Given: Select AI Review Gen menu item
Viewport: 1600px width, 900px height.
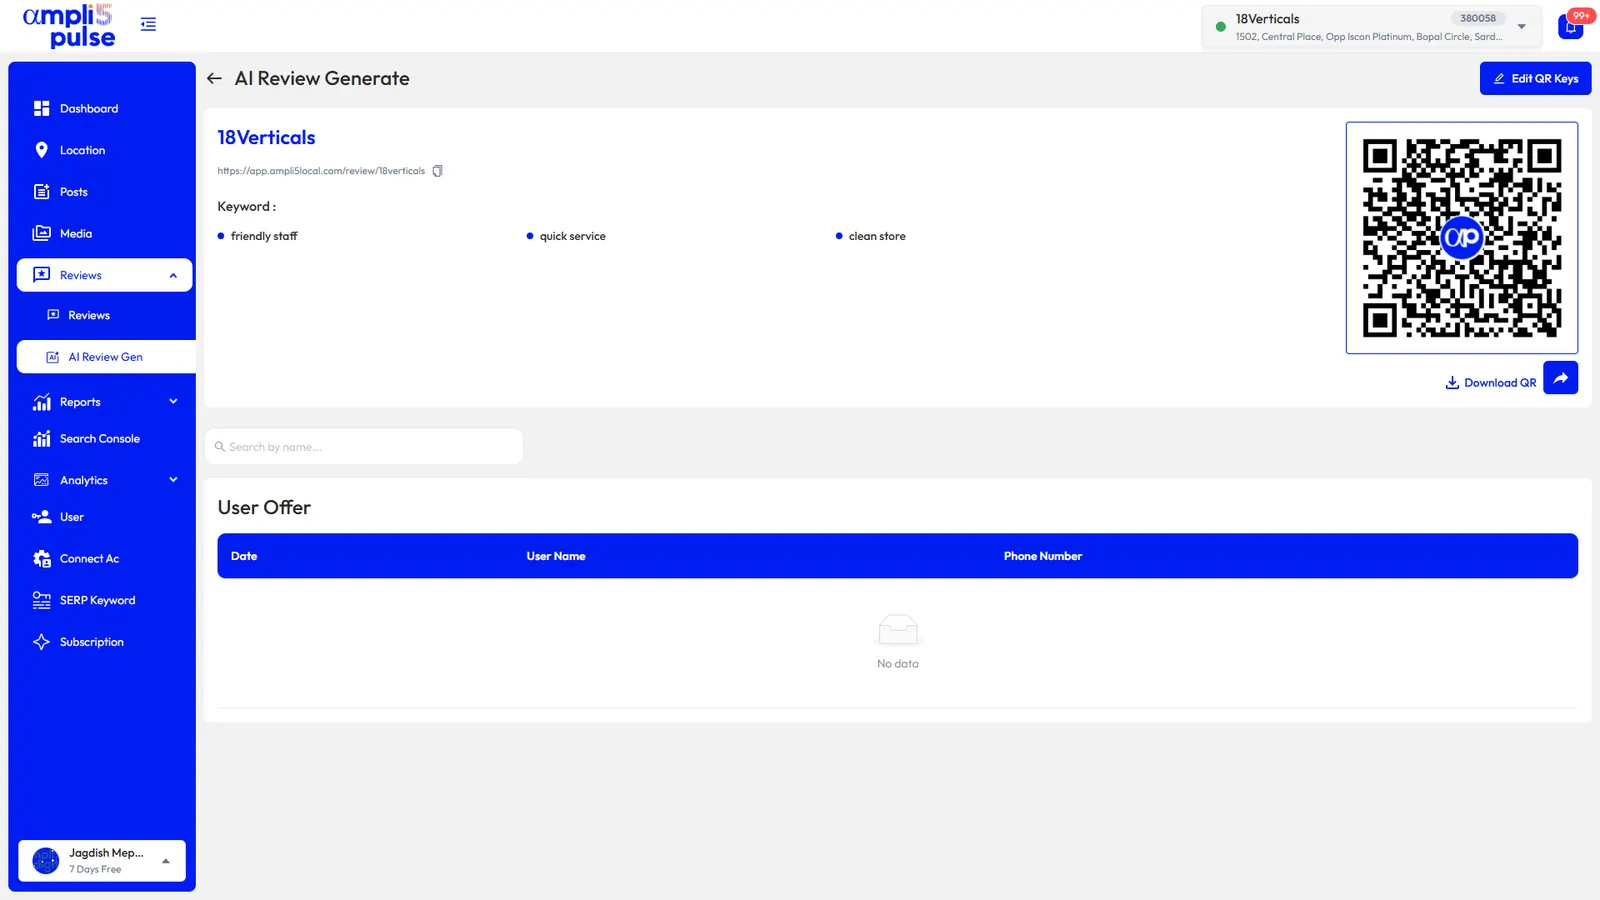Looking at the screenshot, I should tap(105, 357).
